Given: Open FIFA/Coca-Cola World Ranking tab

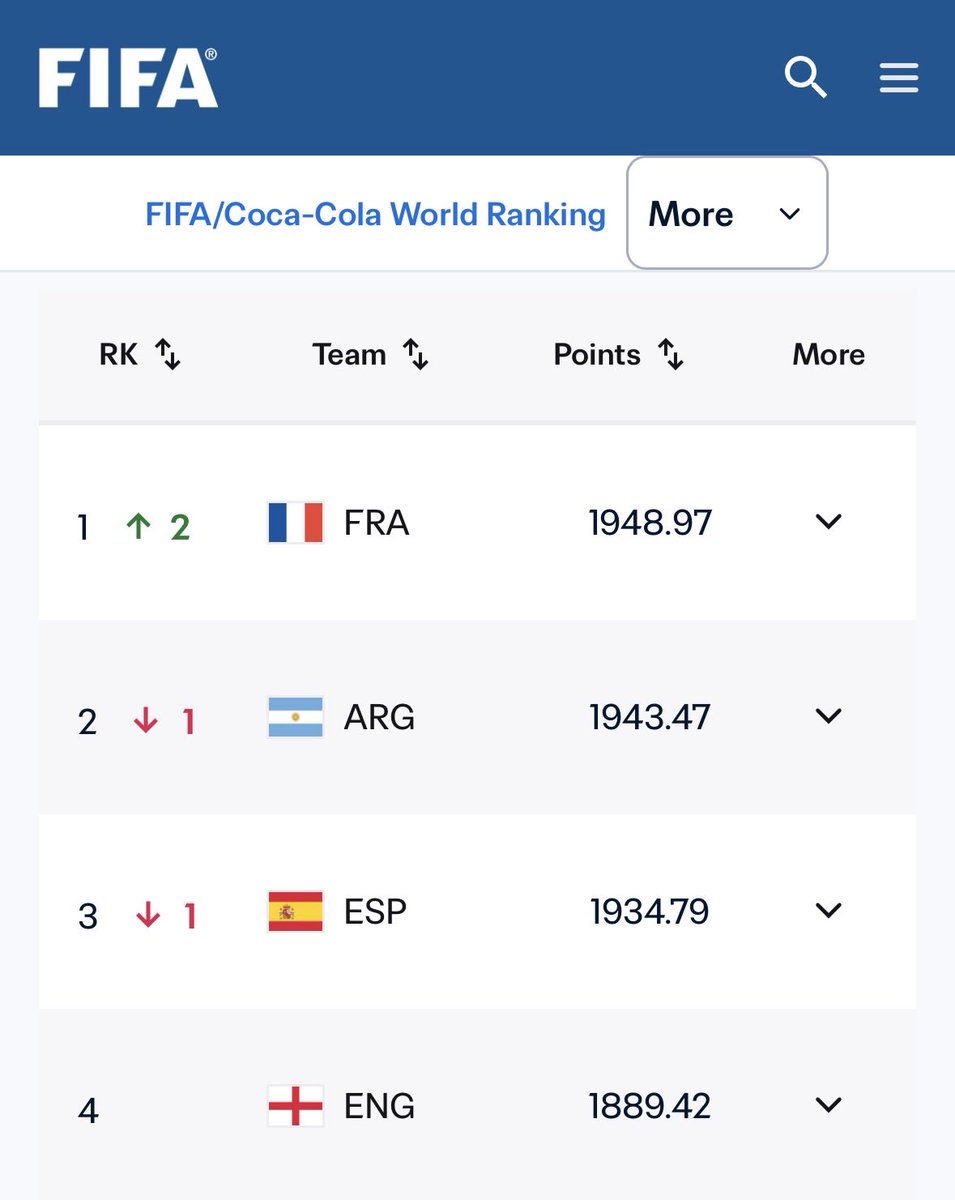Looking at the screenshot, I should [376, 214].
